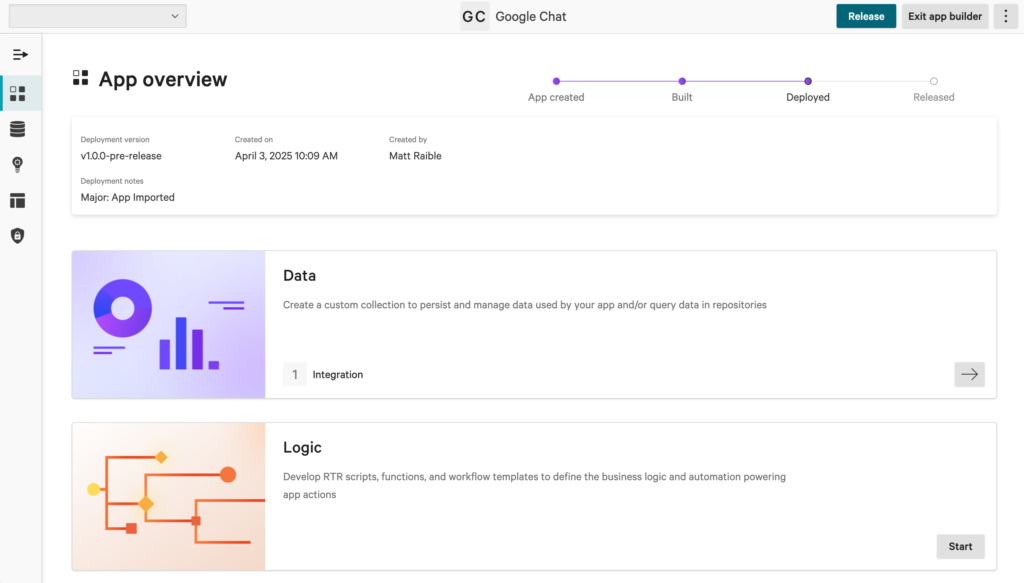Open the empty dropdown at top left

(x=97, y=16)
